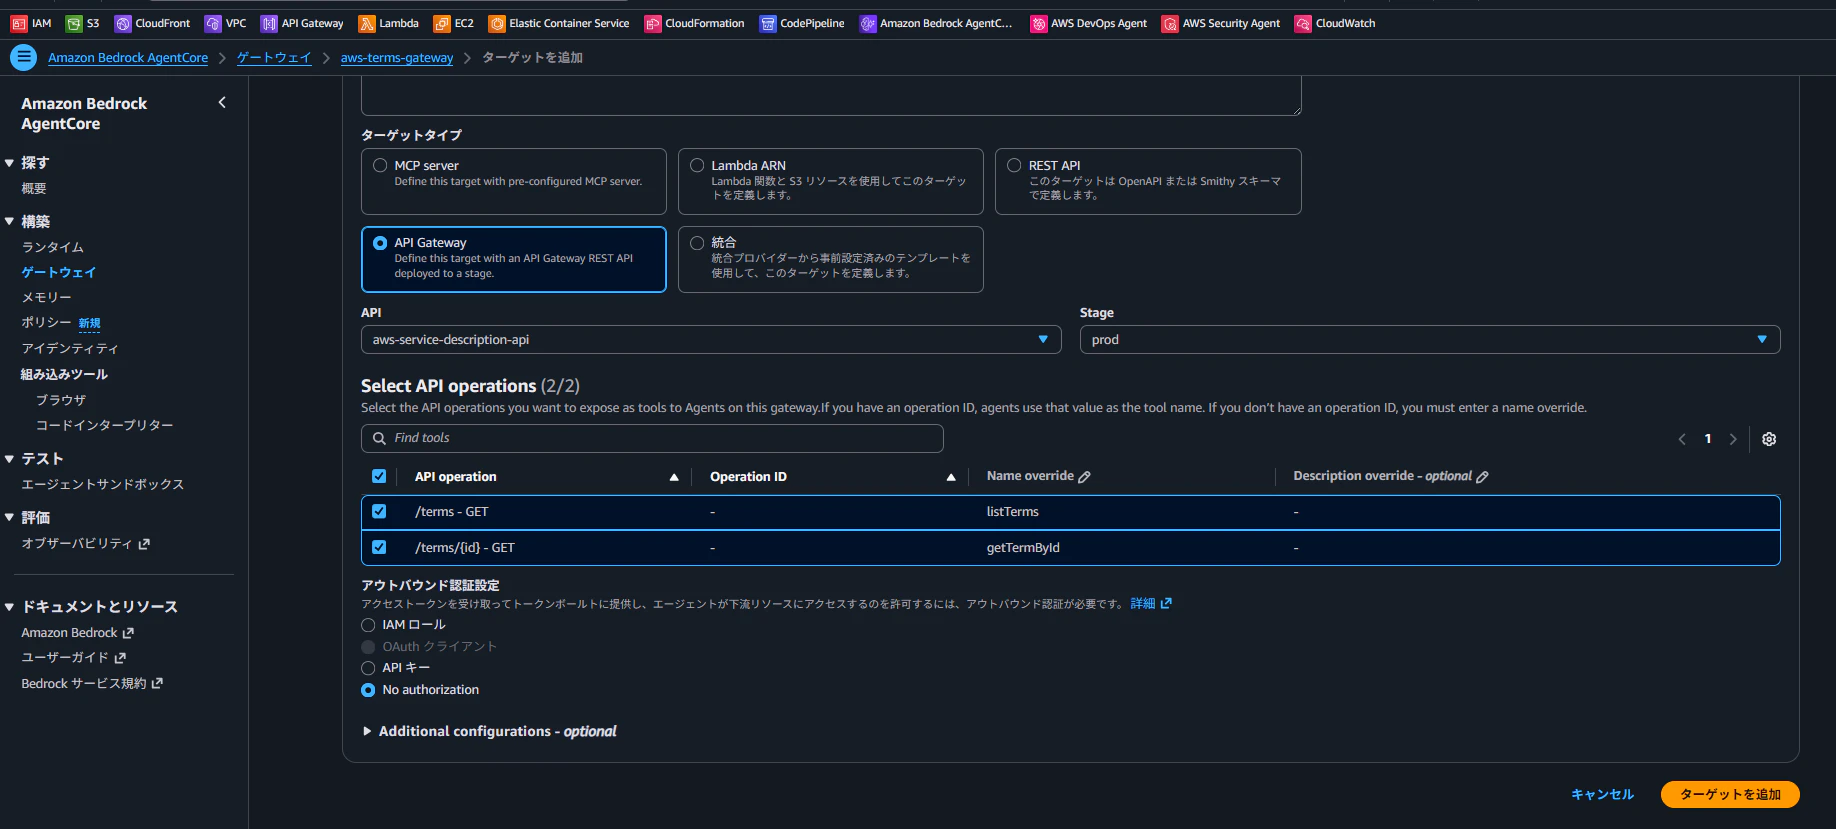Open CloudFormation shortcut icon
Screen dimensions: 1836x829
[653, 24]
